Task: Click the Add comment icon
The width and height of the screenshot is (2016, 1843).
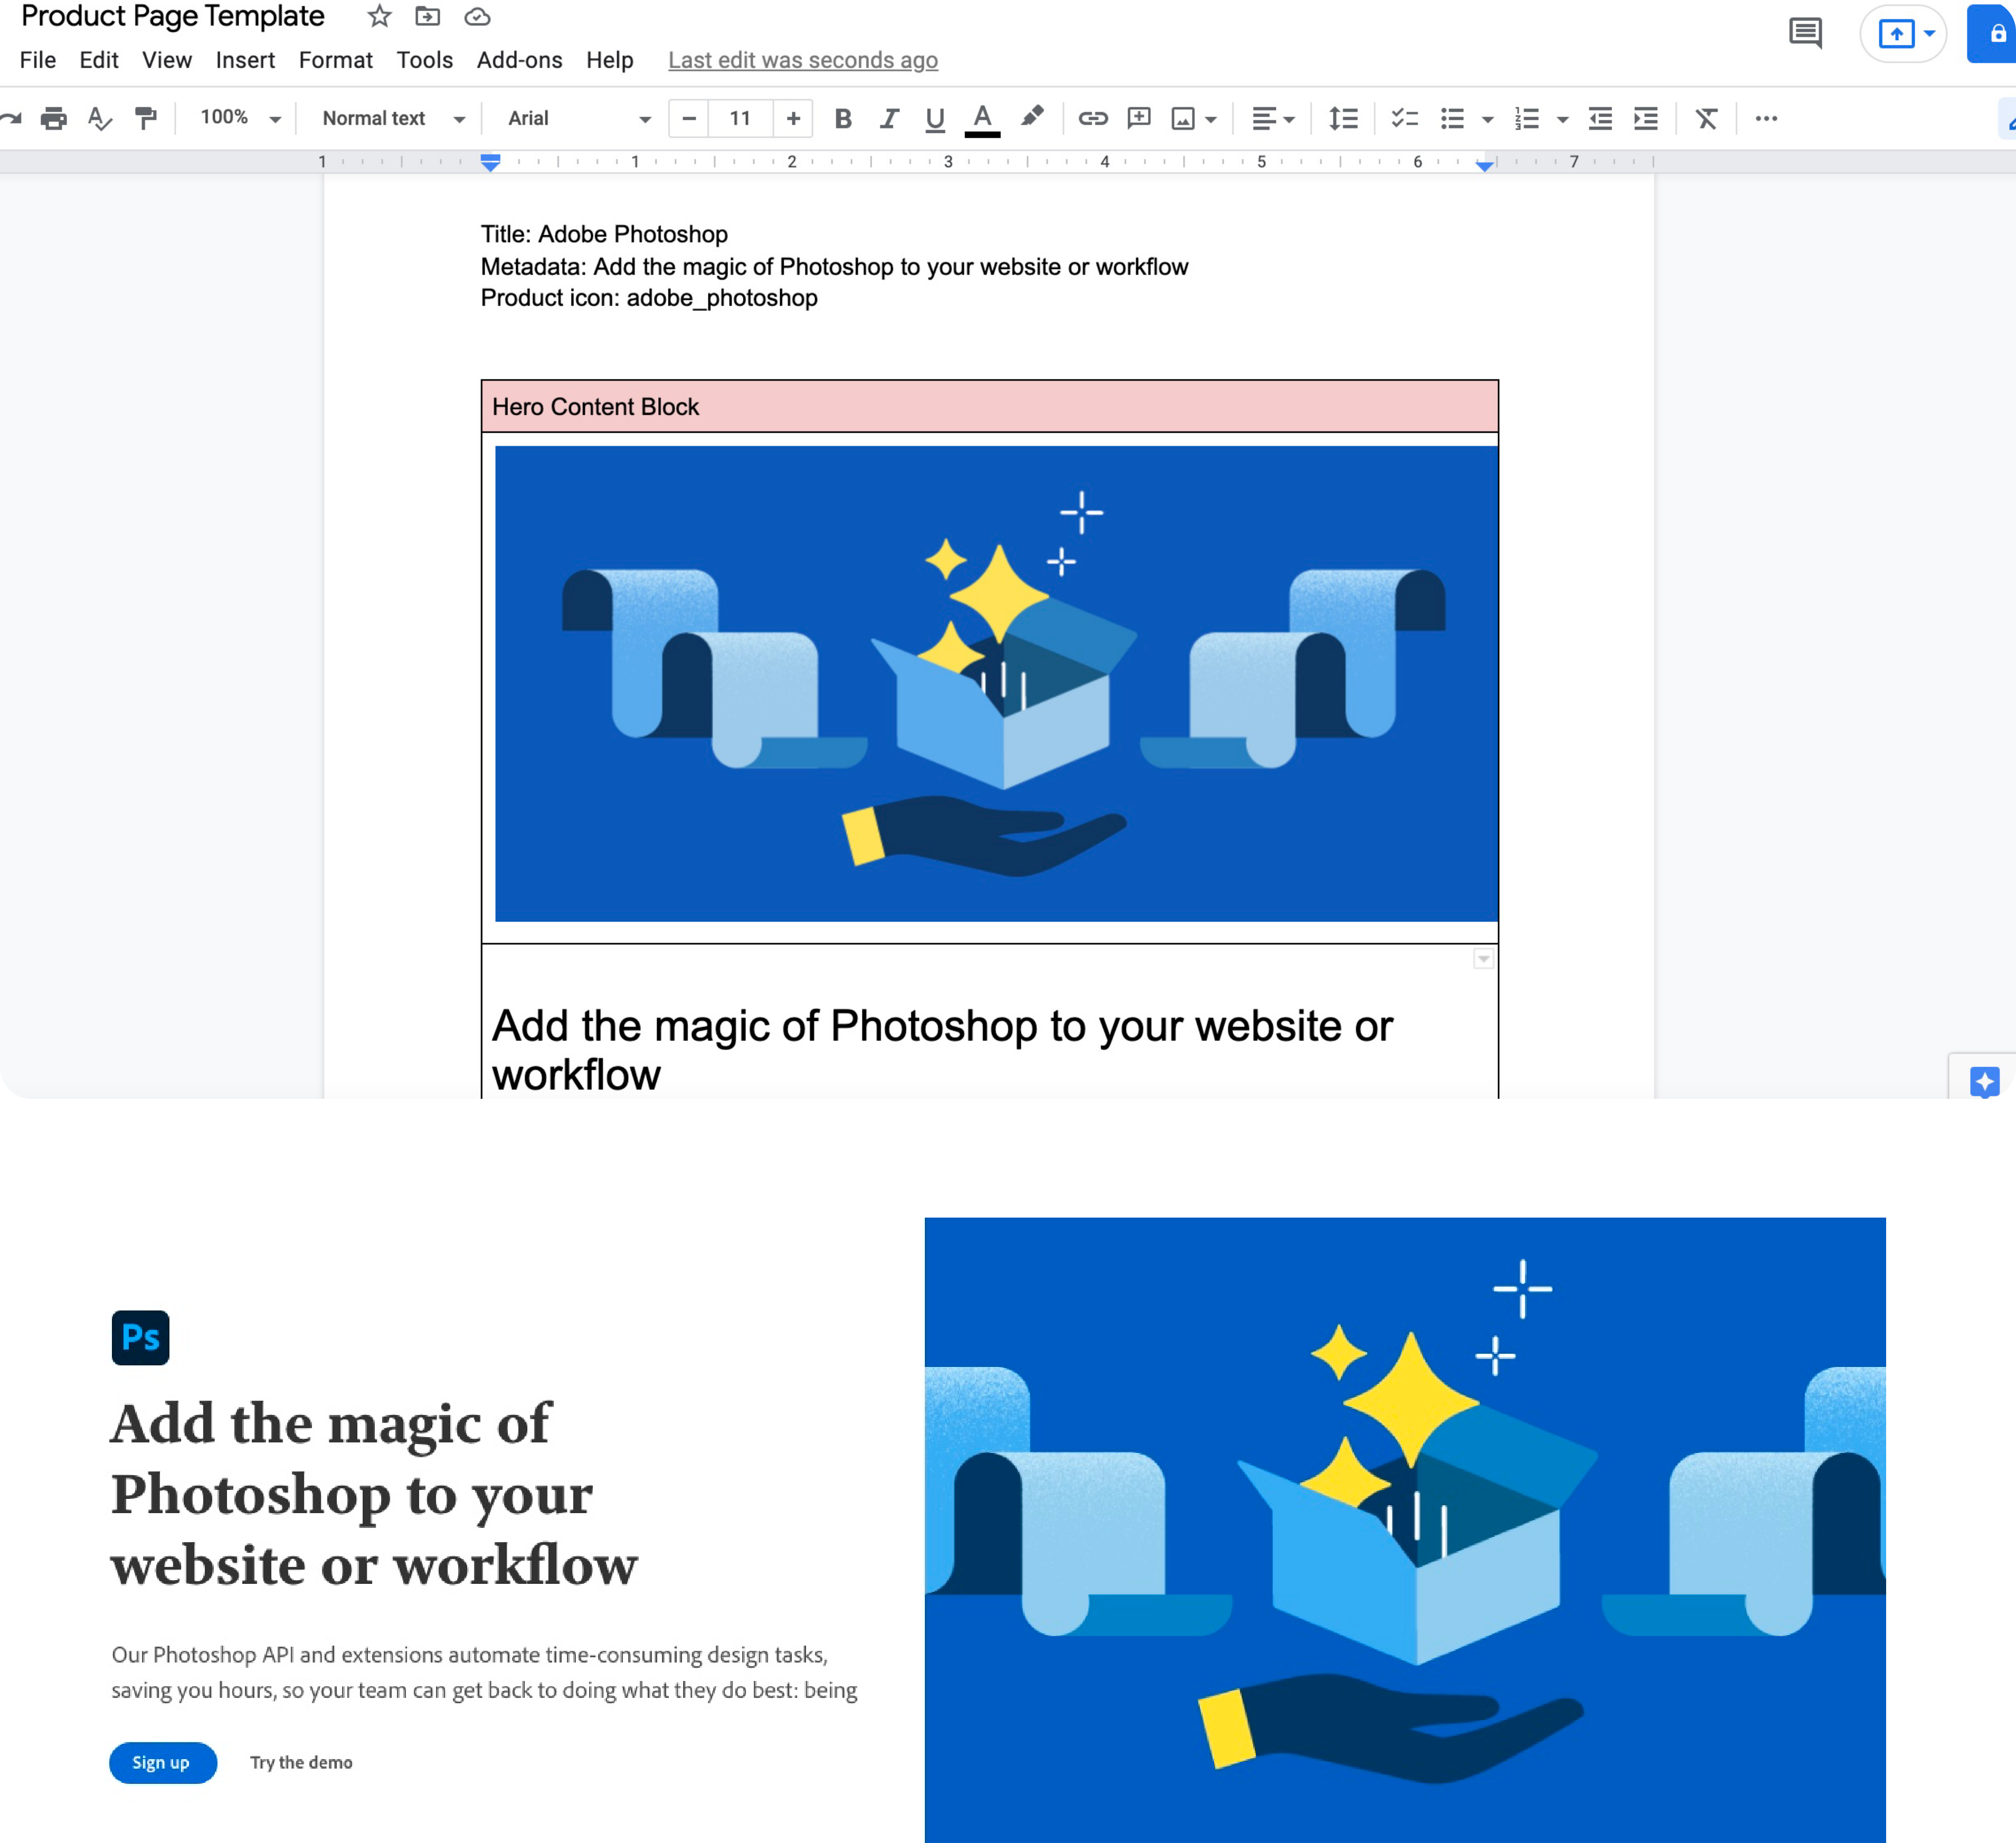Action: click(x=1139, y=118)
